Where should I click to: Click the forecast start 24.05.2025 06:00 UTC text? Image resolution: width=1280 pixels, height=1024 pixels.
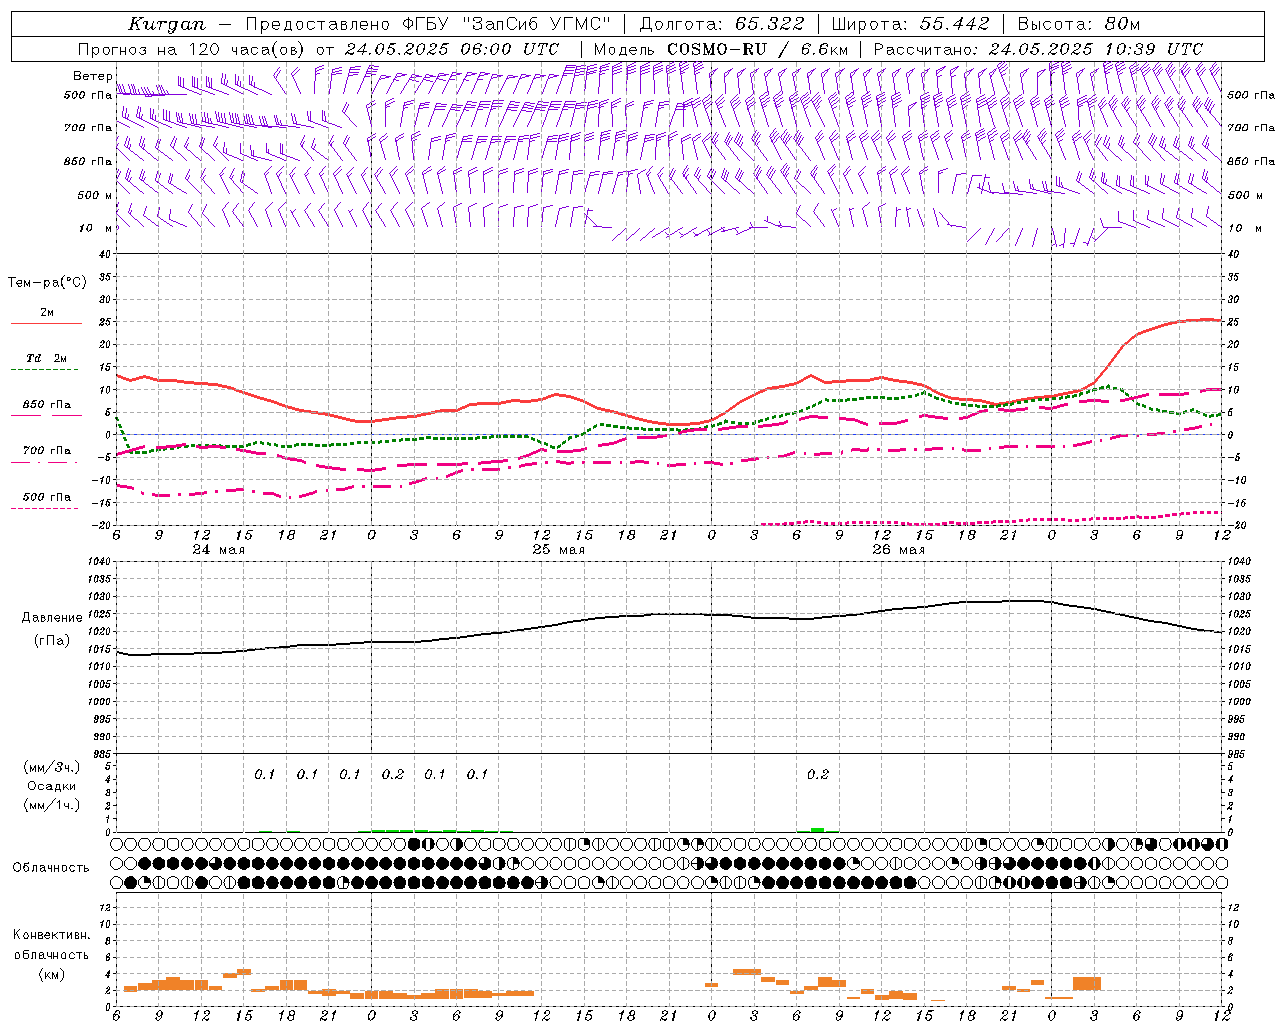point(451,49)
